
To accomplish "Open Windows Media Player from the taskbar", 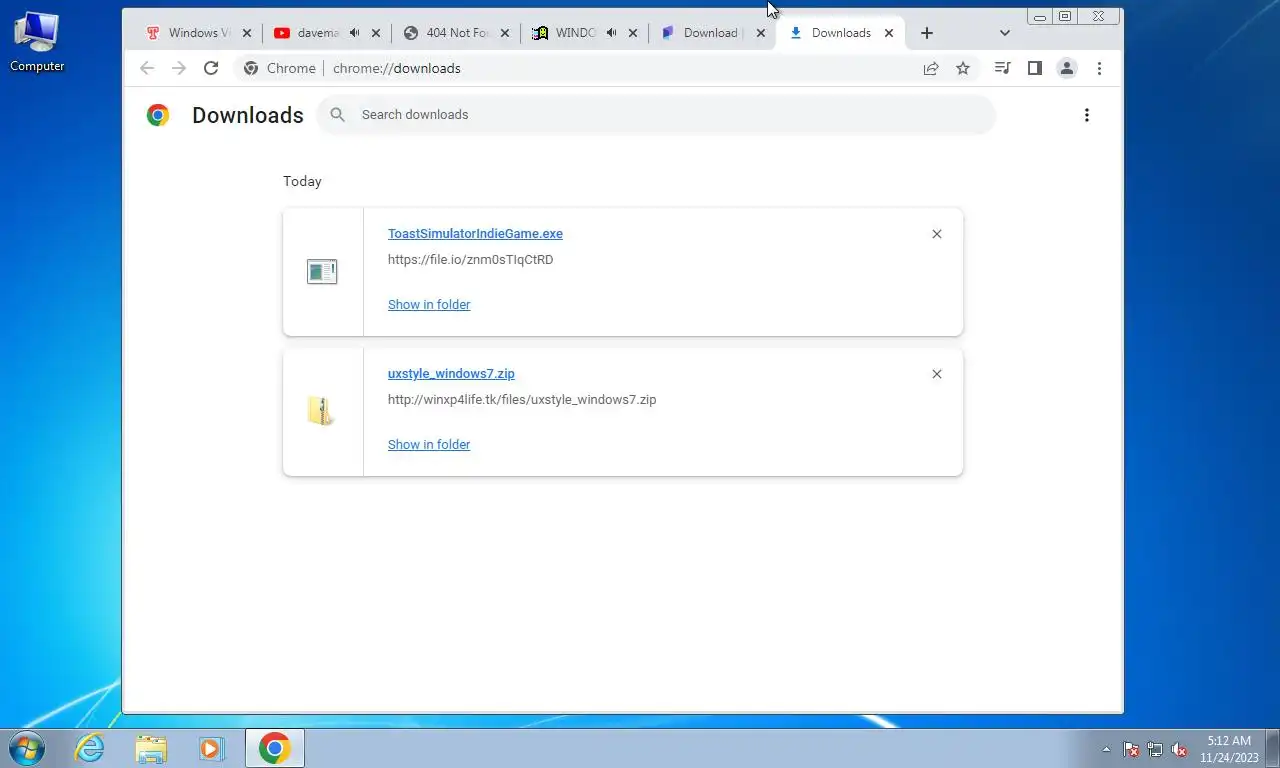I will pyautogui.click(x=212, y=748).
